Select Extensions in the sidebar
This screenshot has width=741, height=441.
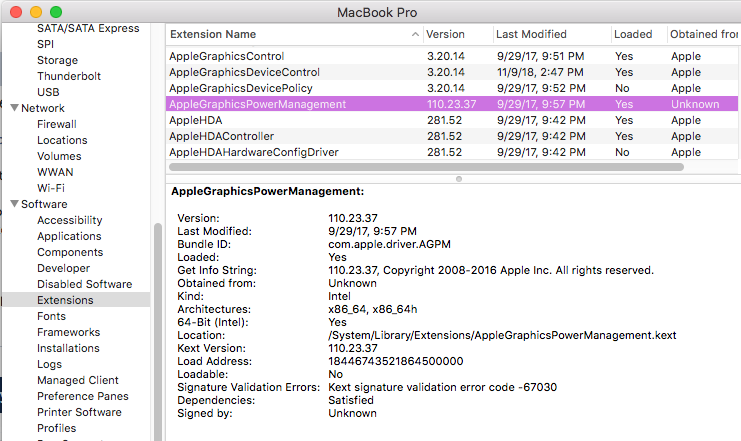coord(65,300)
